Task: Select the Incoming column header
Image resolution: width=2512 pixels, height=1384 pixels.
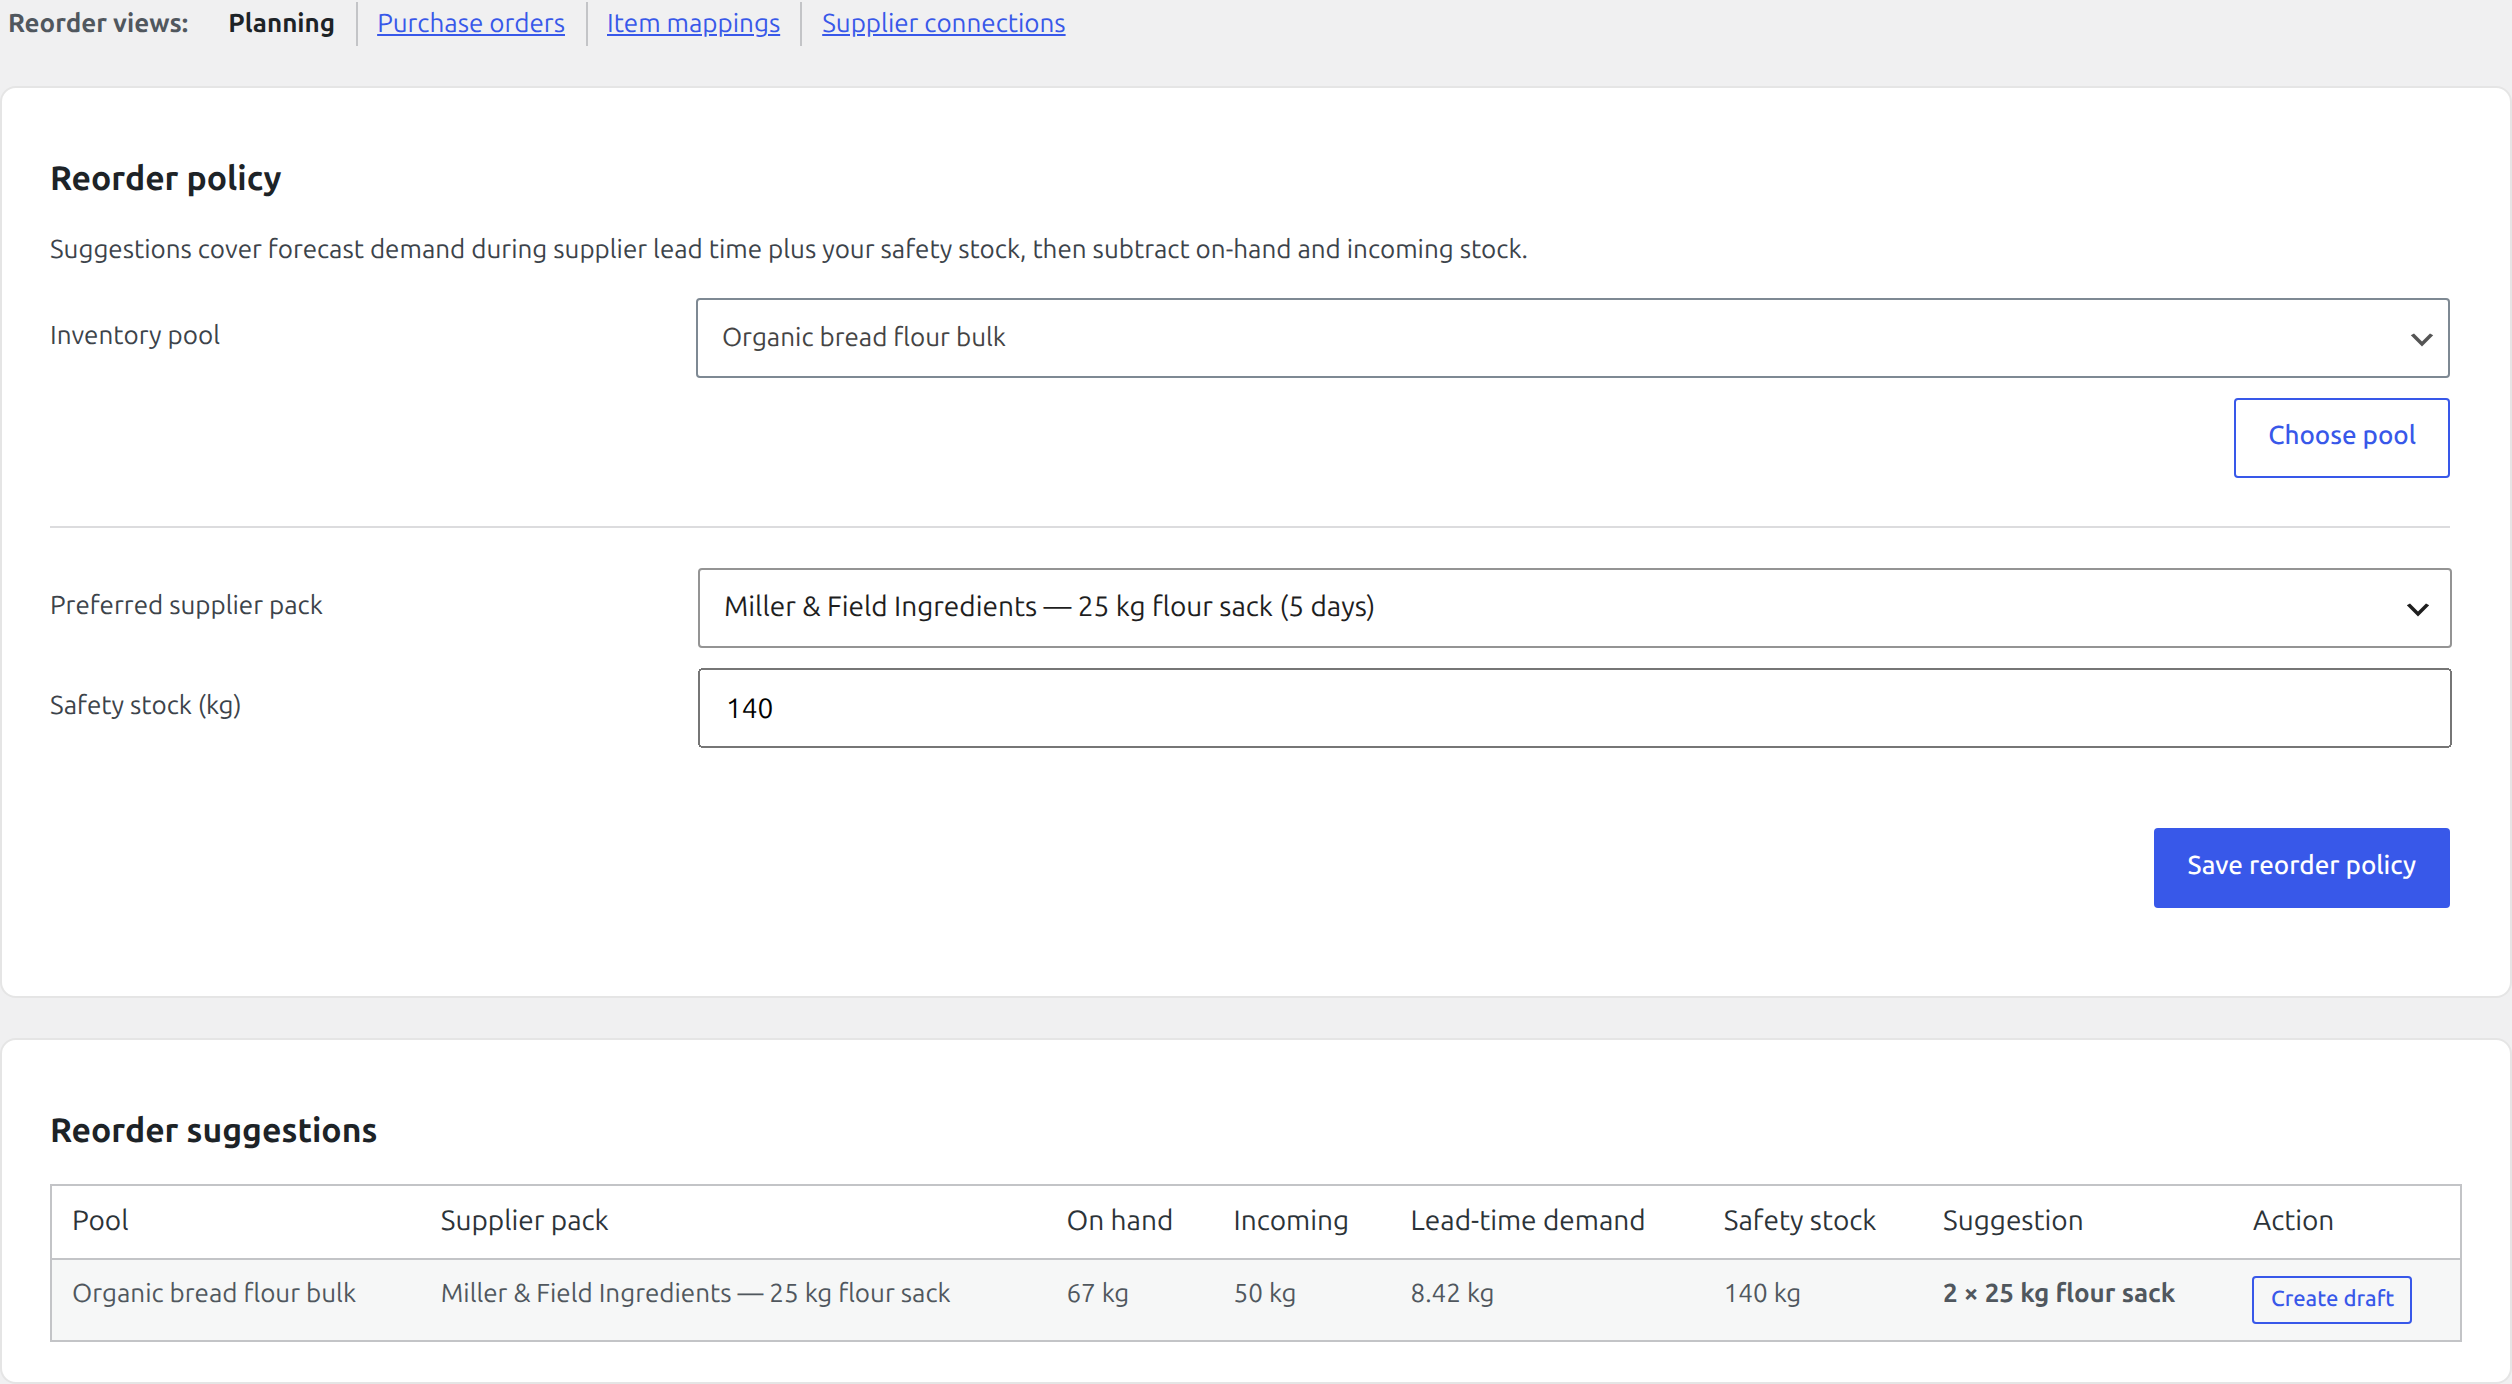Action: tap(1290, 1220)
